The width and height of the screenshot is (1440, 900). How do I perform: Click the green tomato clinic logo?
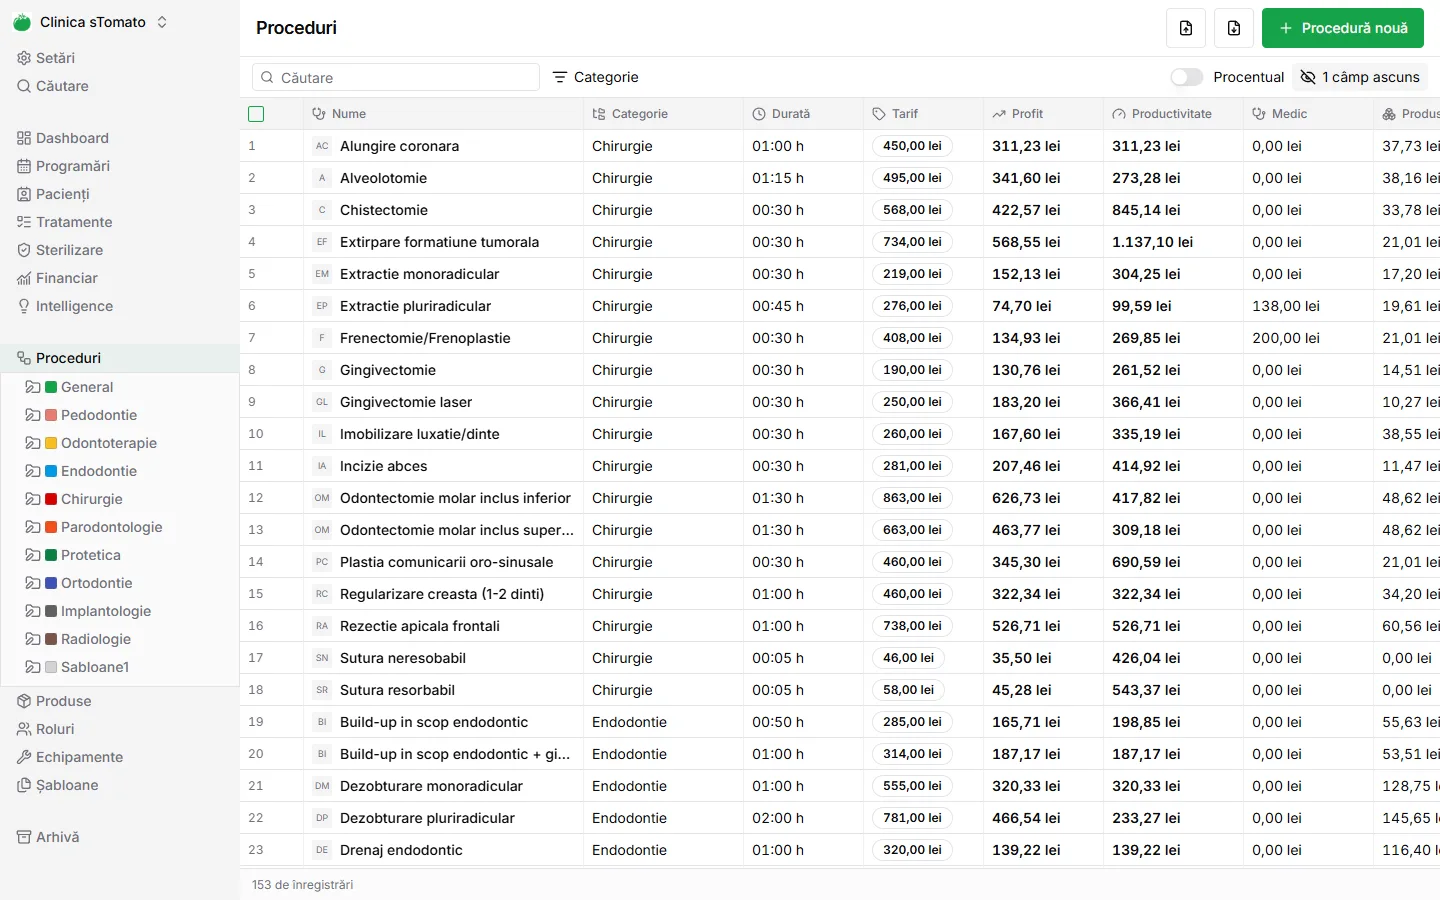pyautogui.click(x=22, y=22)
